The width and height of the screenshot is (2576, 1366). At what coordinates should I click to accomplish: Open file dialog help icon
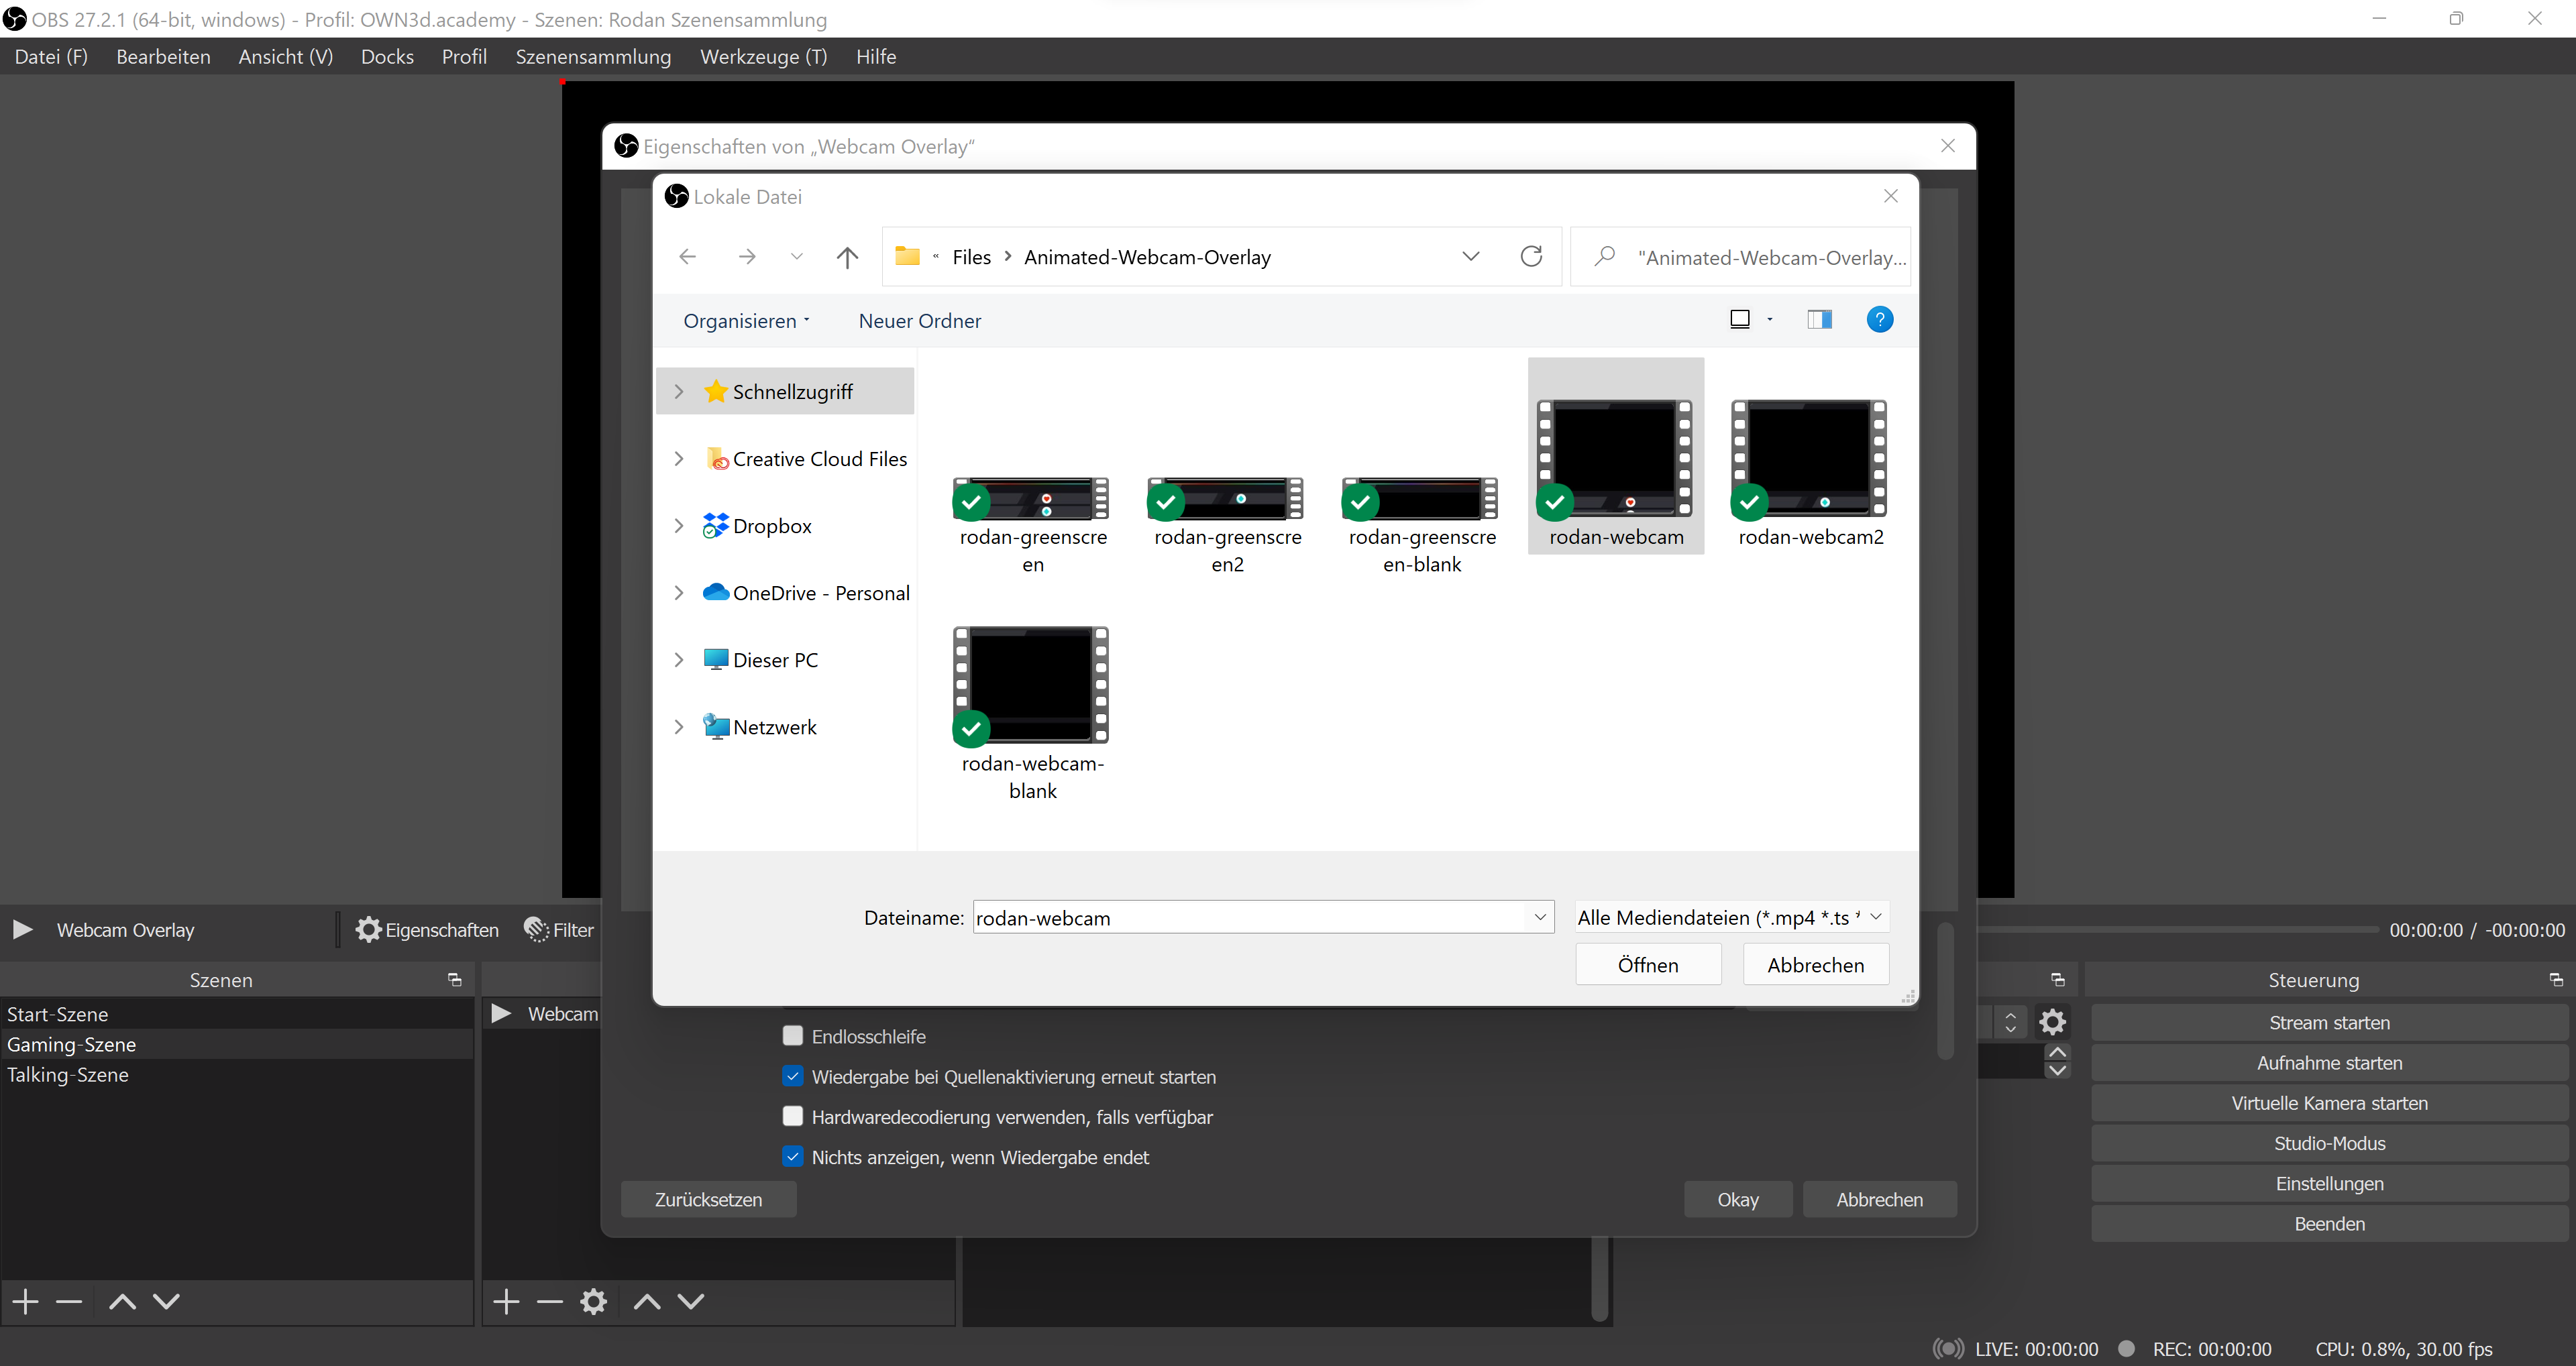tap(1879, 320)
